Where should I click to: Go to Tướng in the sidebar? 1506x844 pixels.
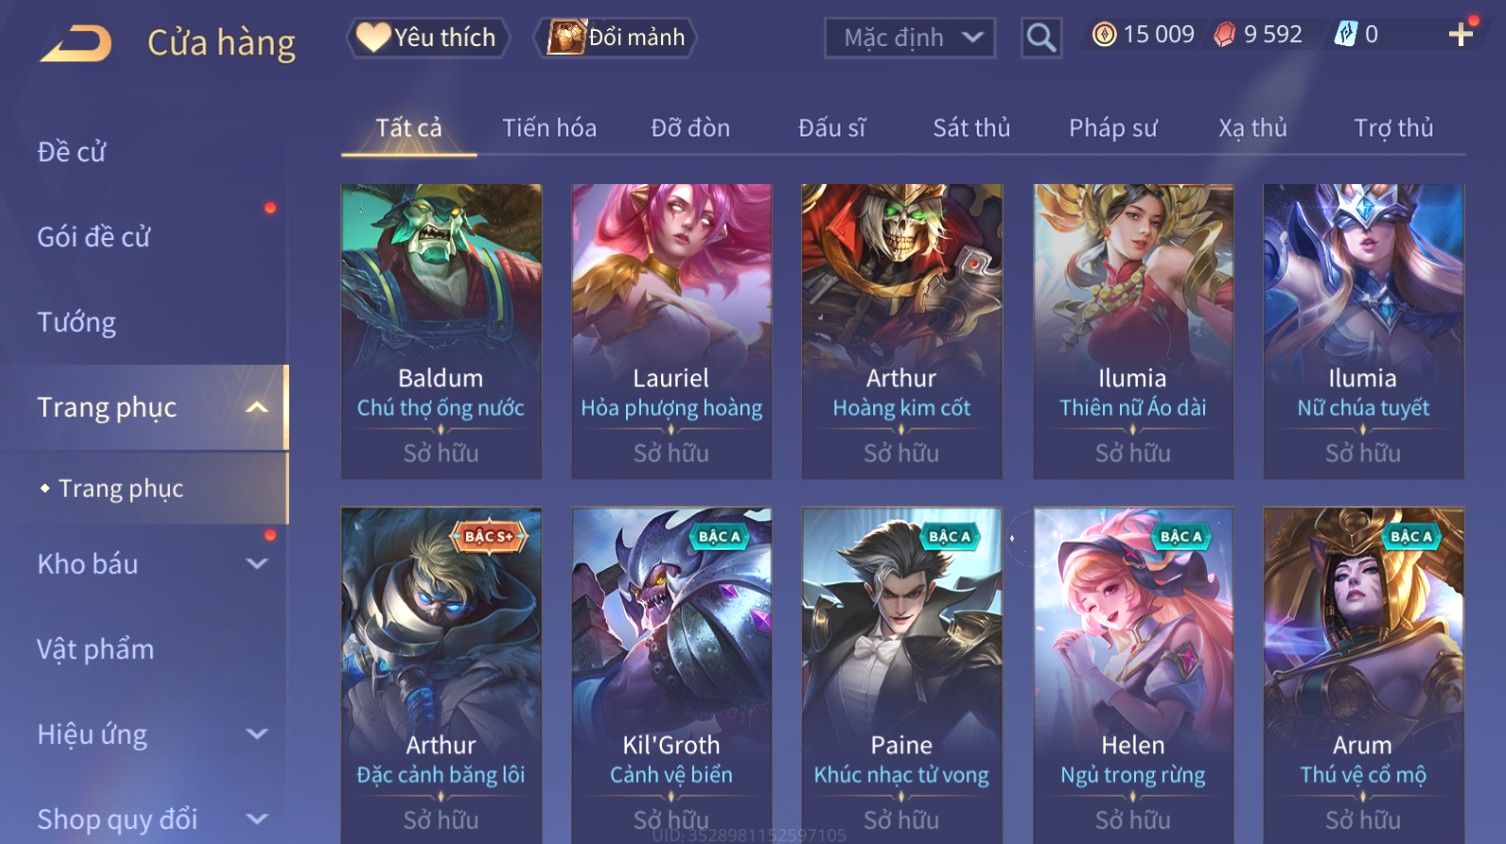click(x=76, y=322)
